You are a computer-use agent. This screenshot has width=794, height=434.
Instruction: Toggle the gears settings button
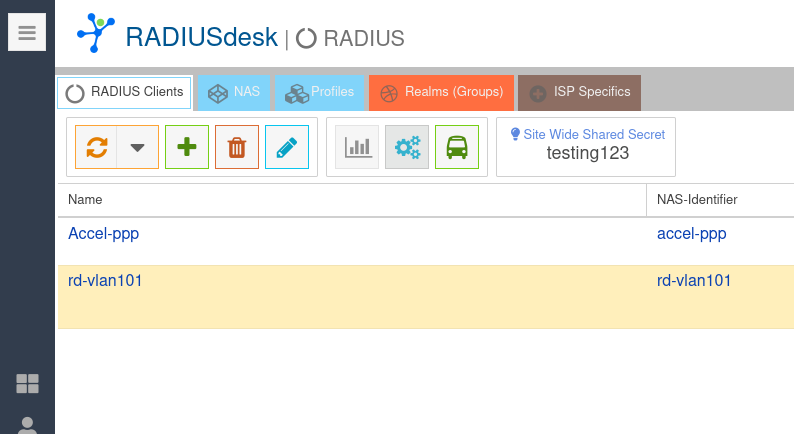coord(407,147)
